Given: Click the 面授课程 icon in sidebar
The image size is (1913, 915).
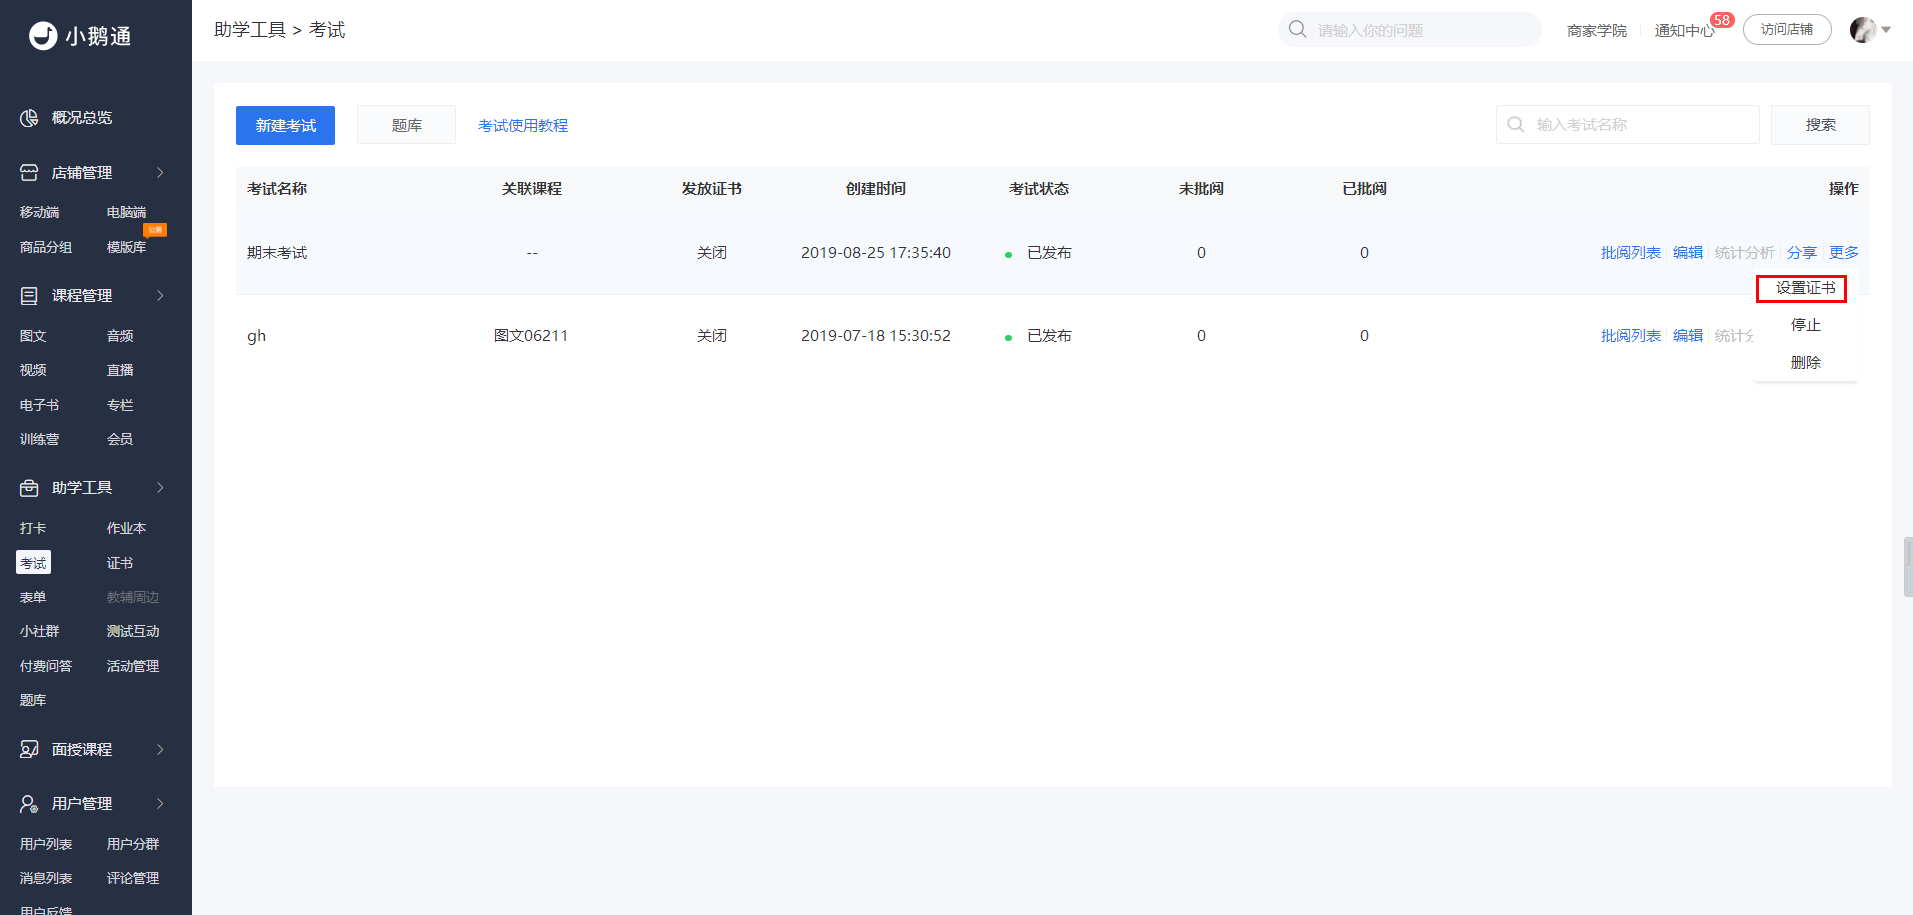Looking at the screenshot, I should coord(29,750).
